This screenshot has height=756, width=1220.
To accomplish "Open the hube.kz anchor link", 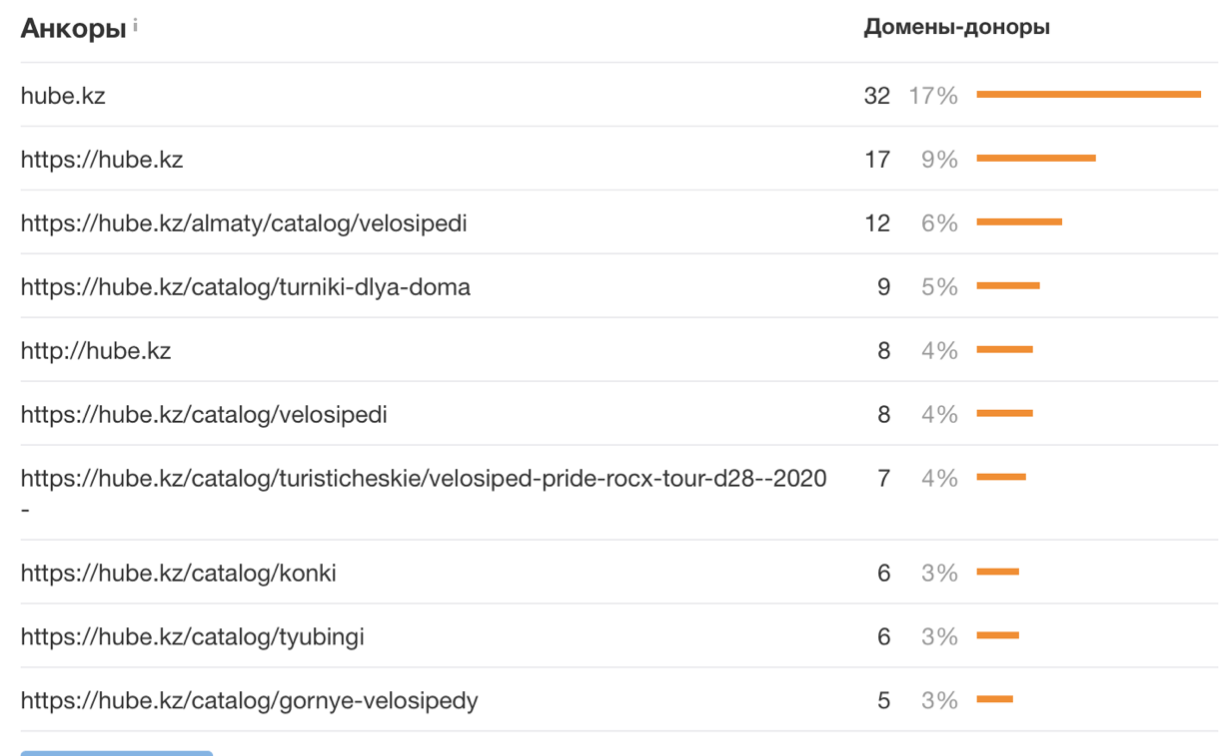I will [63, 96].
